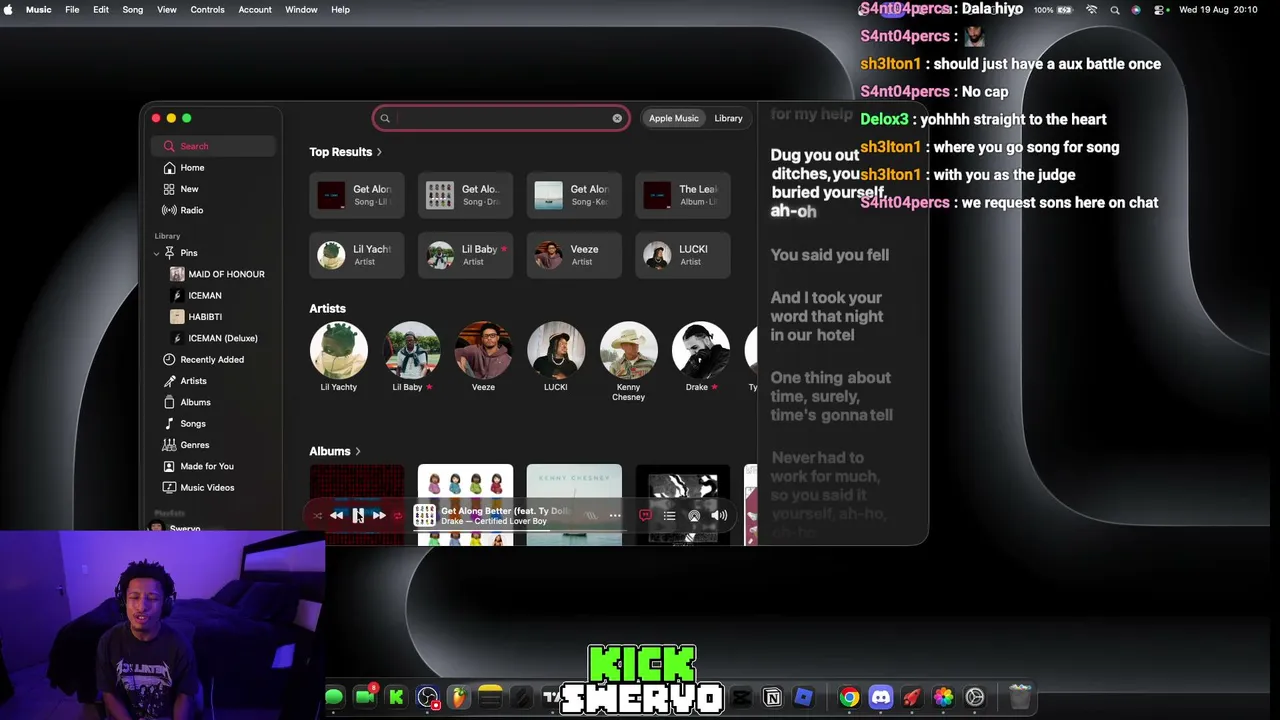
Task: Open the Lil Yachty artist top result
Action: click(356, 255)
